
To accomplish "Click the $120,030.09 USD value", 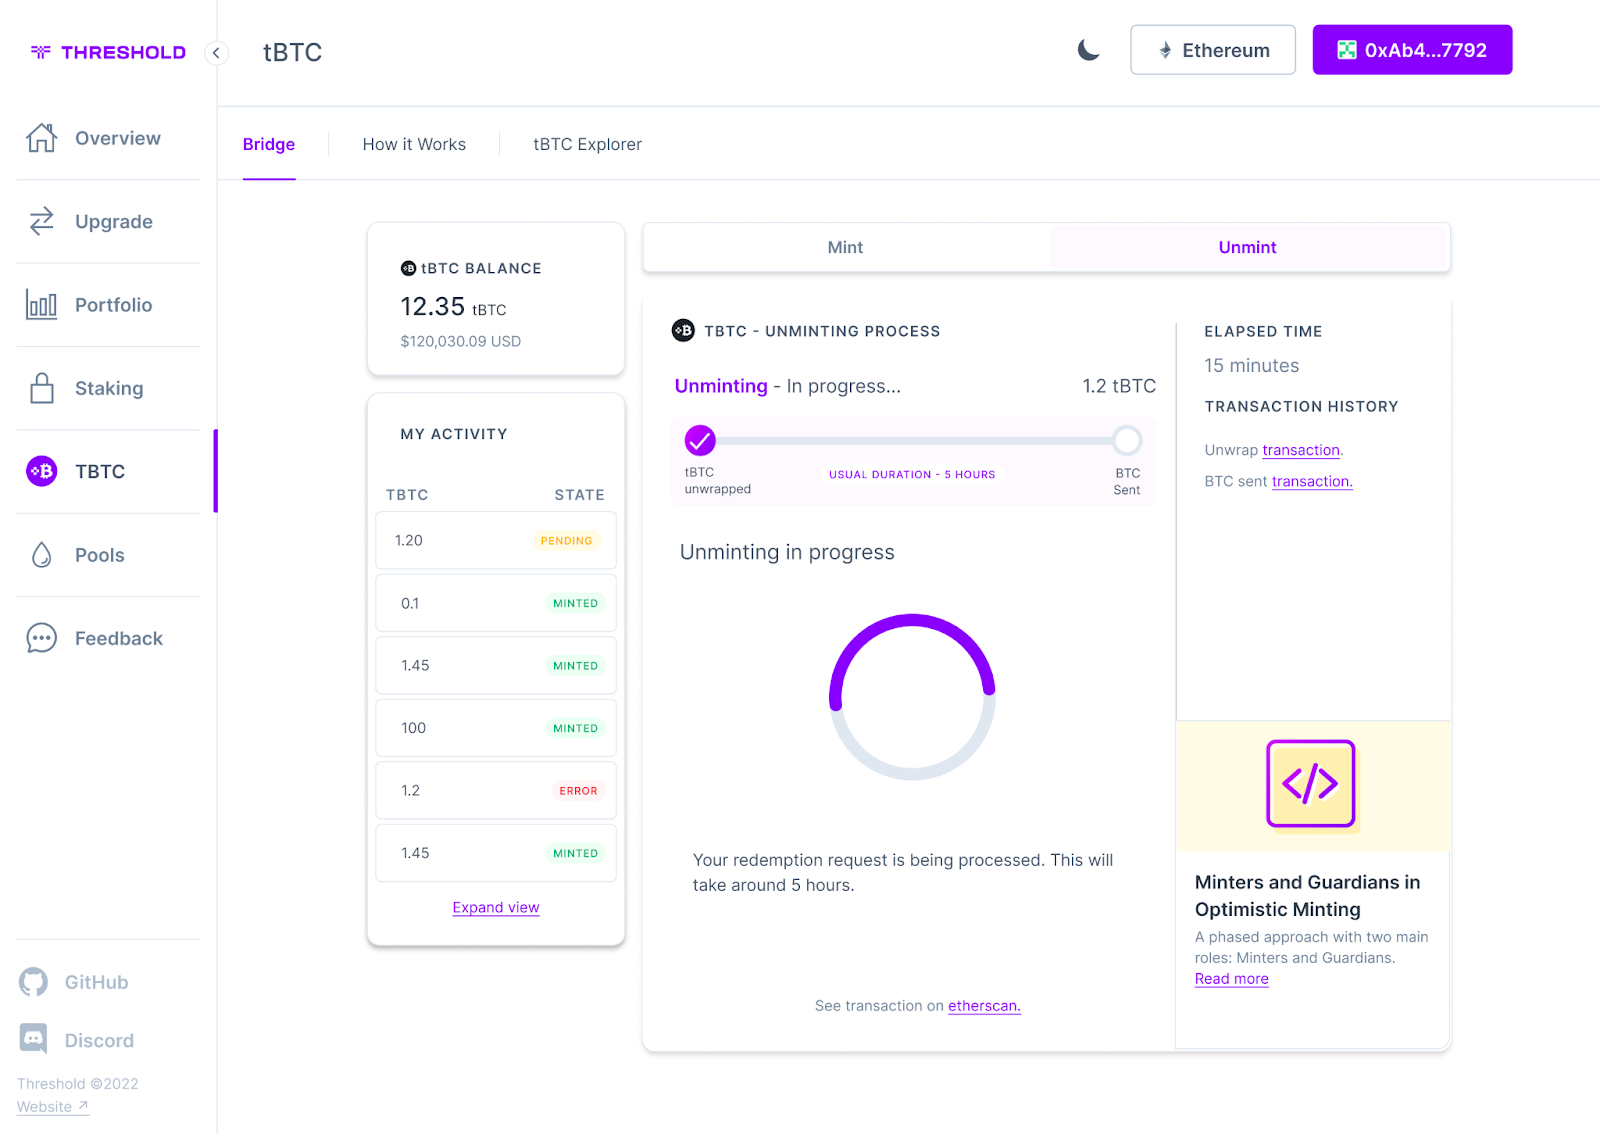I will pyautogui.click(x=461, y=341).
